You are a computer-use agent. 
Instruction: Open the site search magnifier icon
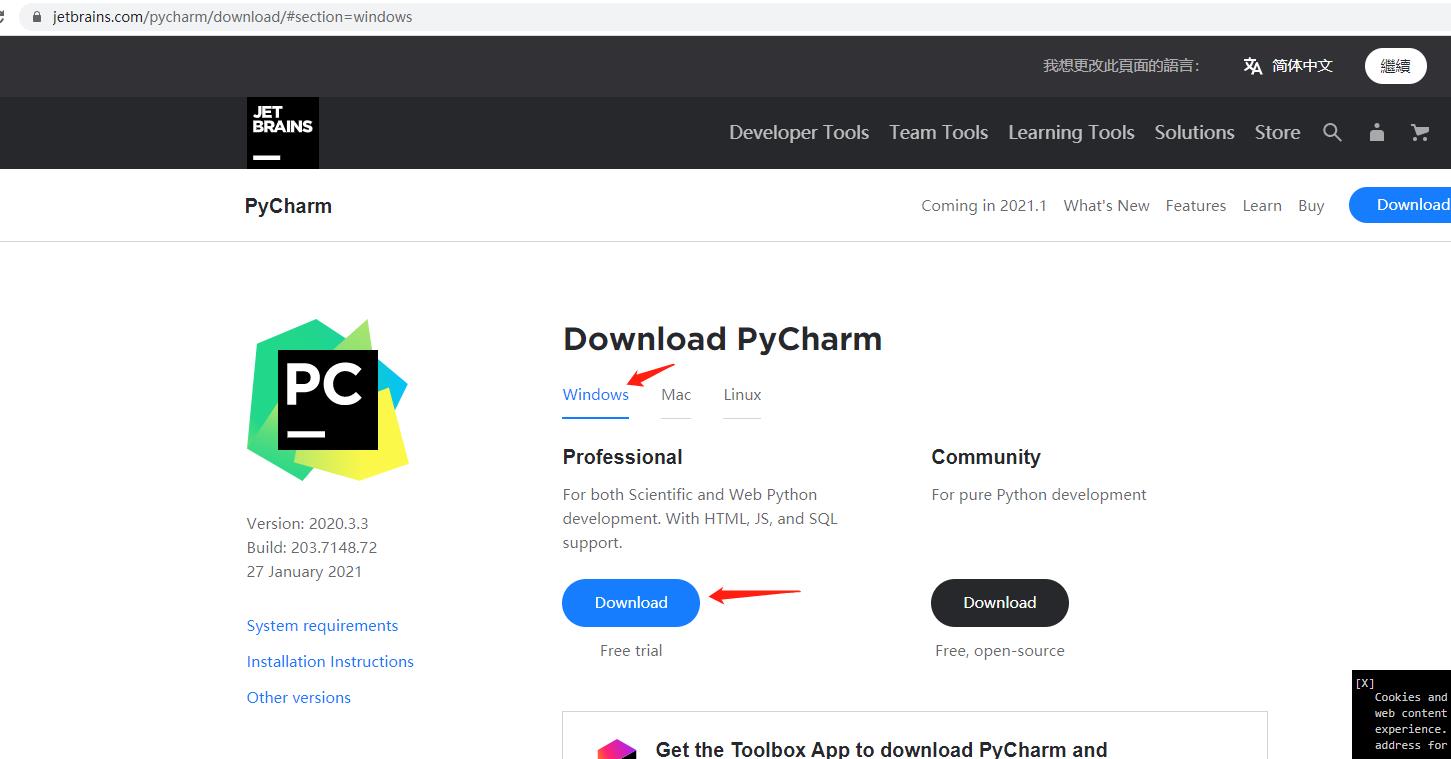[1332, 132]
